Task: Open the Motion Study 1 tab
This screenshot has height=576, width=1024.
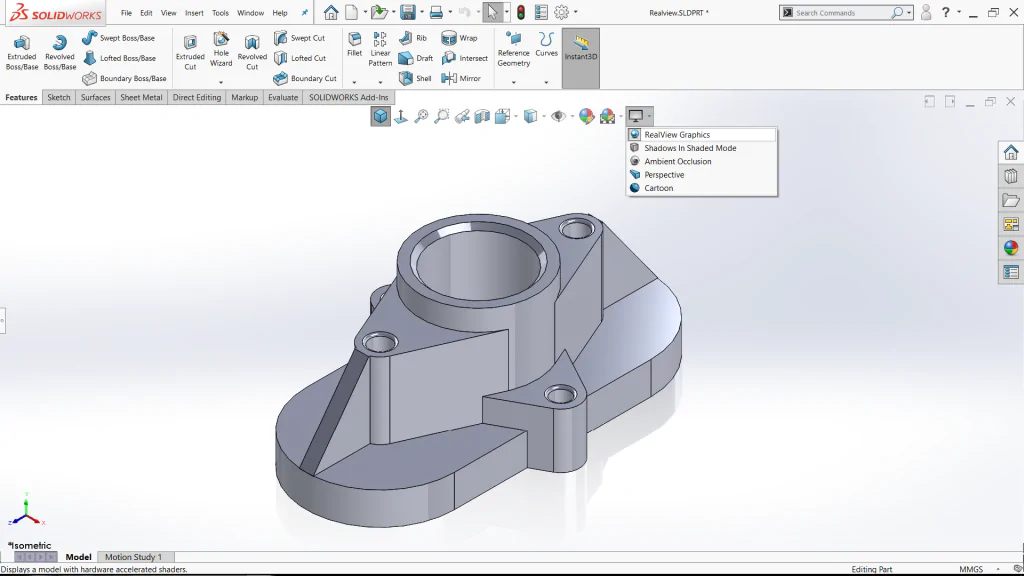Action: tap(133, 557)
